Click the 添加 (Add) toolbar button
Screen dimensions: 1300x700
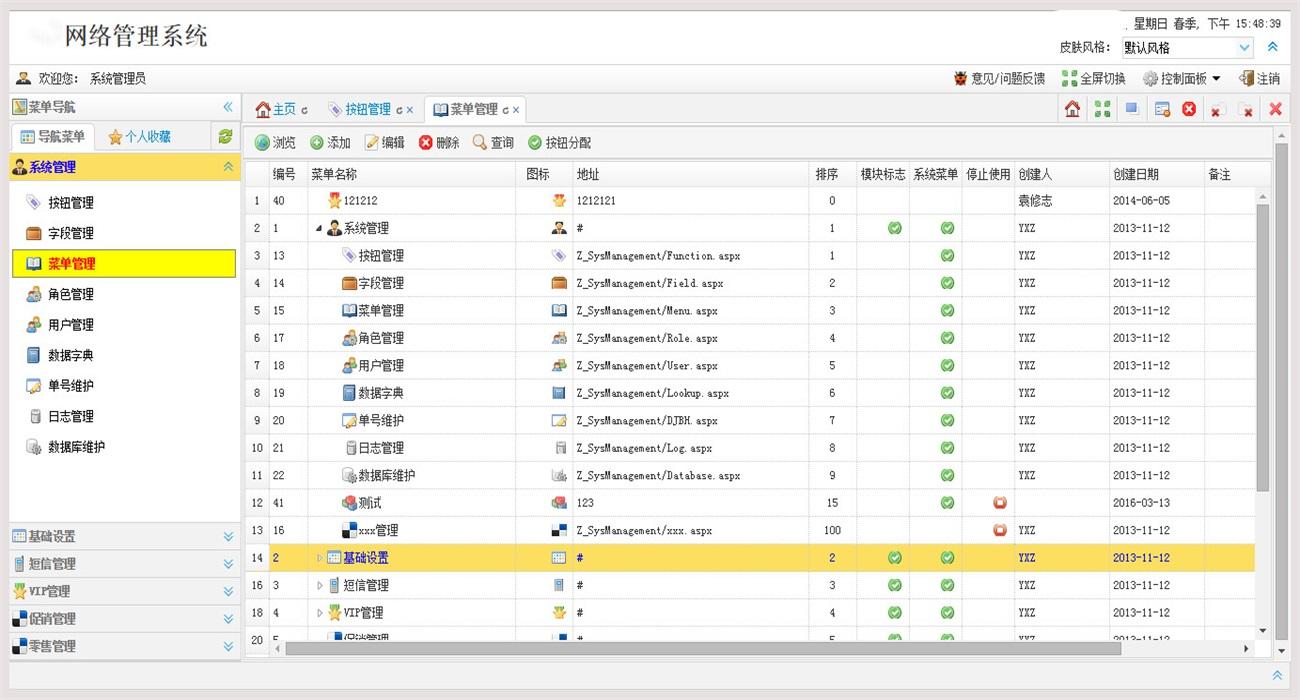(x=330, y=143)
